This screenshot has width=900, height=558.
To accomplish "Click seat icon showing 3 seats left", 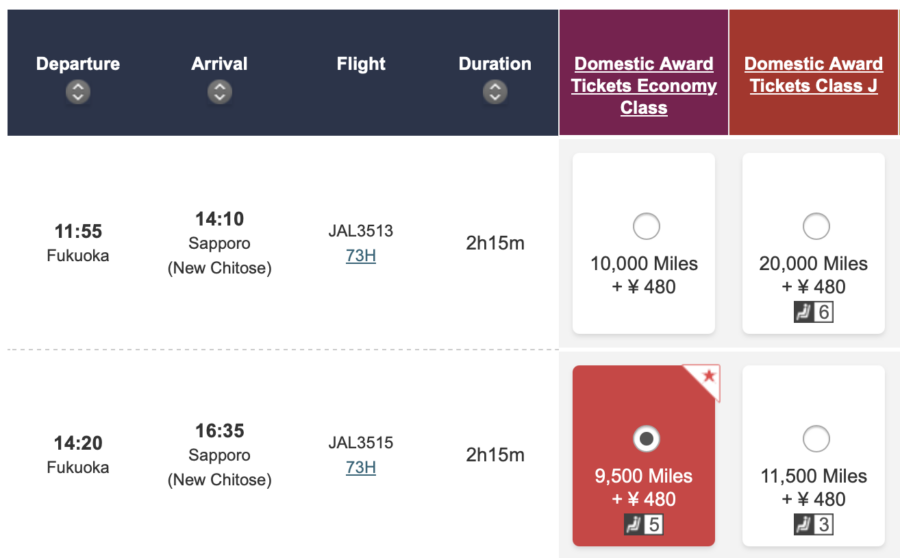I will pos(803,525).
